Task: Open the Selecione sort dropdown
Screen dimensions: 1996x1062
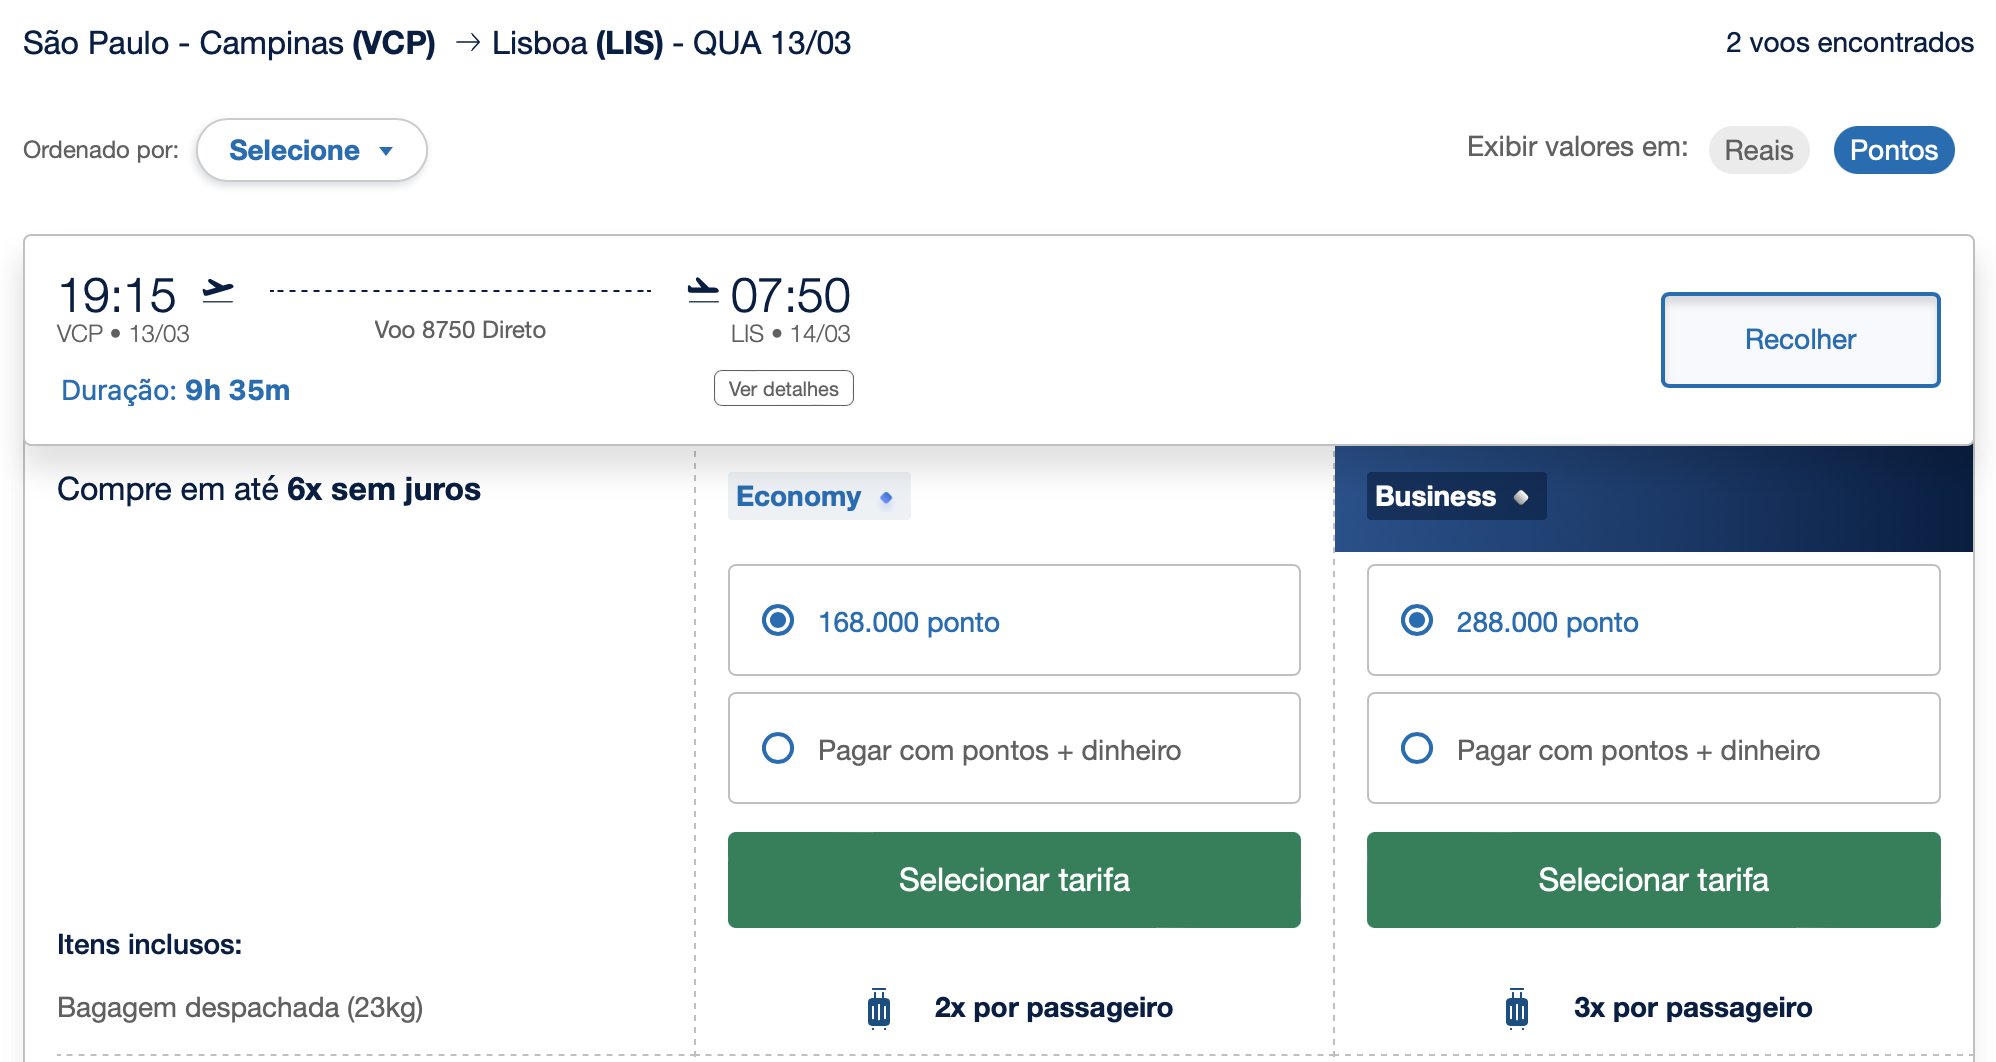Action: [x=312, y=150]
